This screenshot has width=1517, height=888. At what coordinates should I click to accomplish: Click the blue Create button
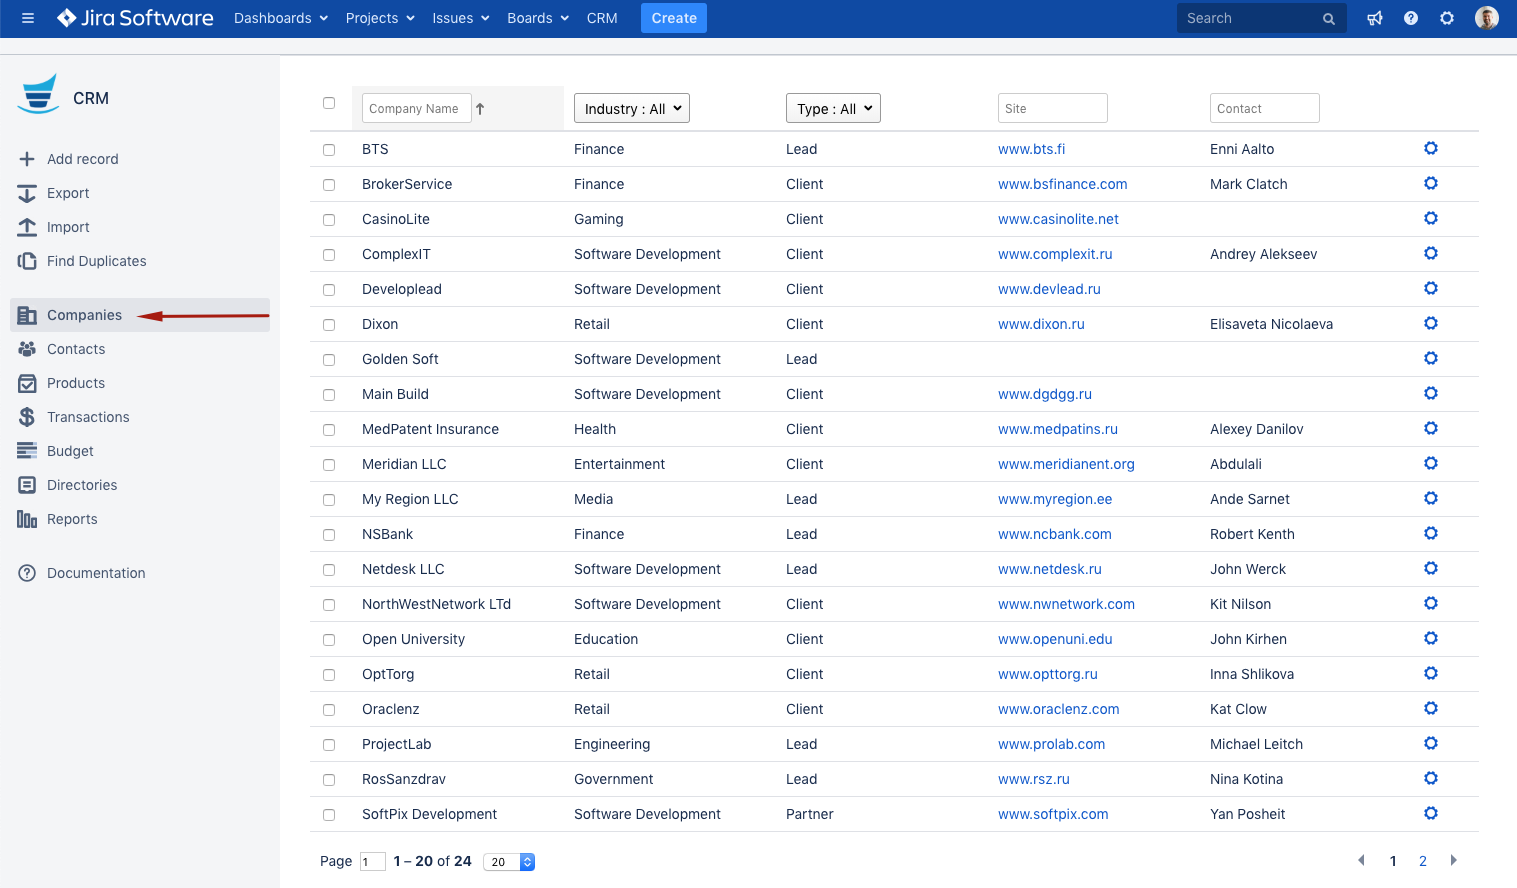674,18
